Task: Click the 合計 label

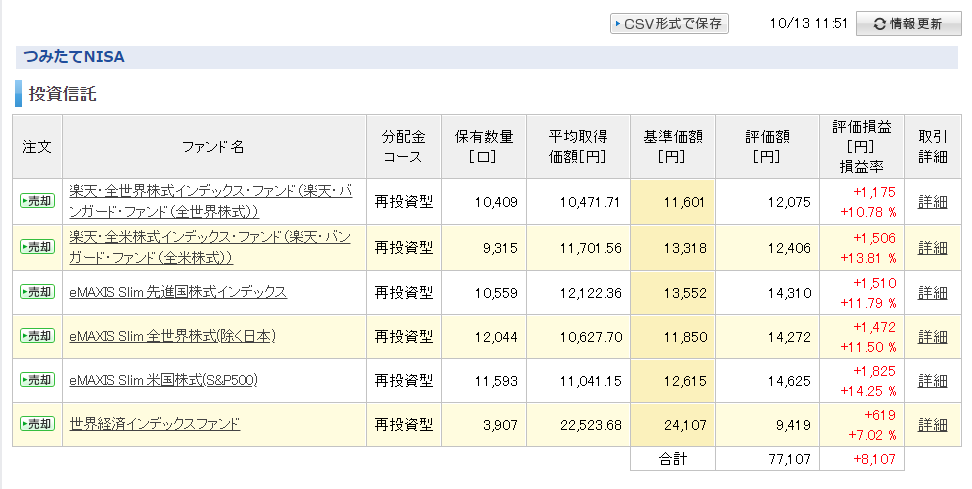Action: [673, 459]
